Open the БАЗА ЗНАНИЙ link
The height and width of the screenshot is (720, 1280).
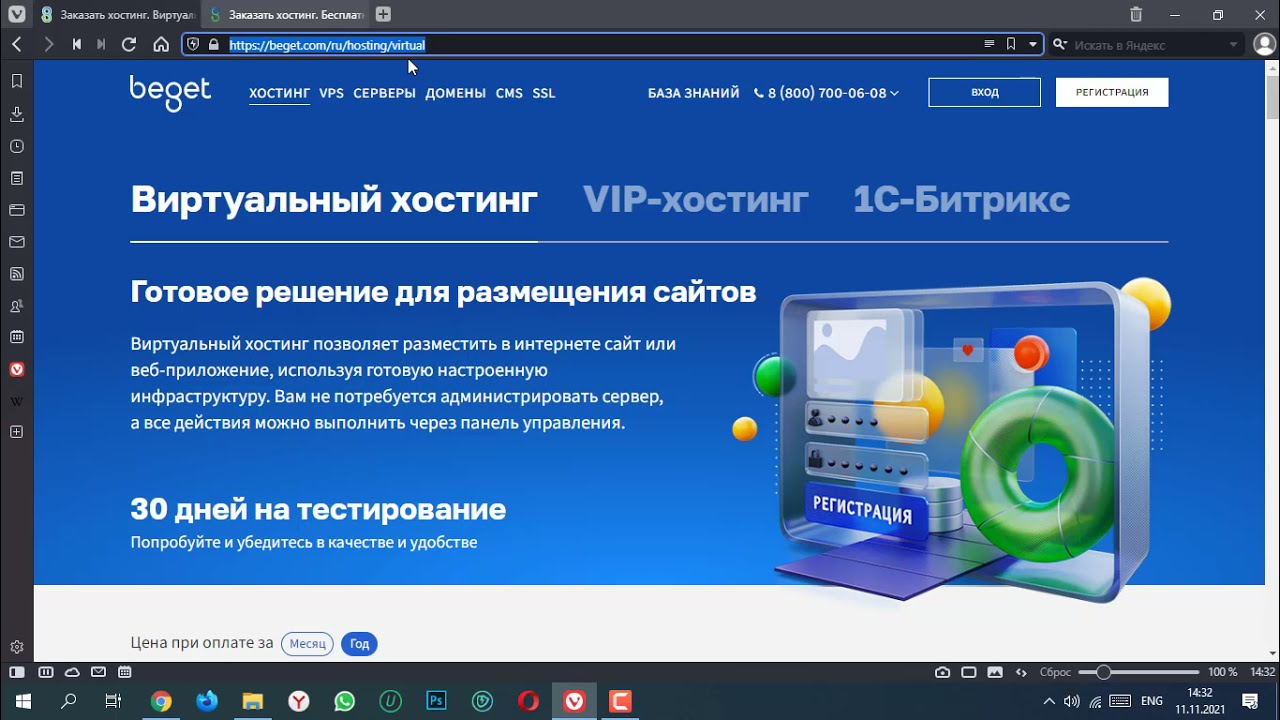coord(693,93)
